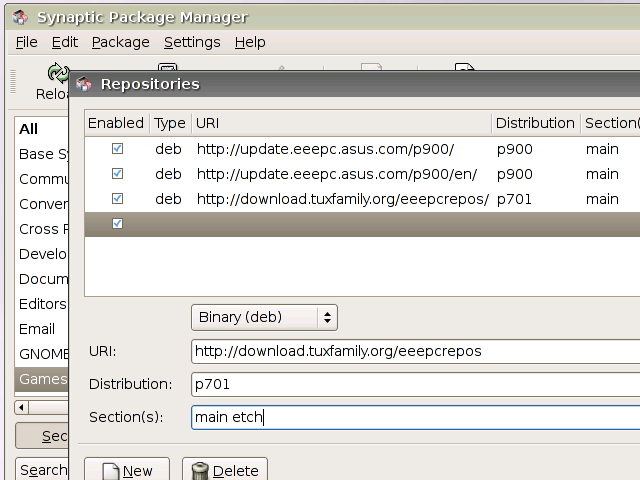Click the Sections button in Synaptic sidebar
This screenshot has height=480, width=640.
pos(42,436)
